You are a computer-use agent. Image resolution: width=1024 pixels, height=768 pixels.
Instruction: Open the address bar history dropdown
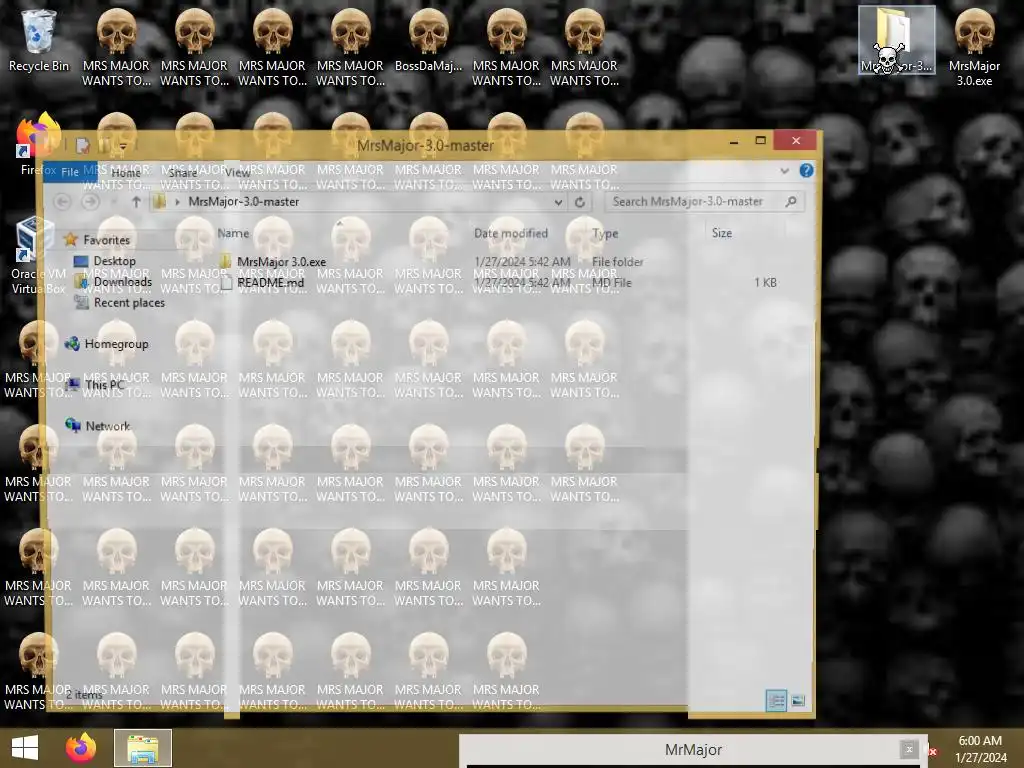point(558,202)
